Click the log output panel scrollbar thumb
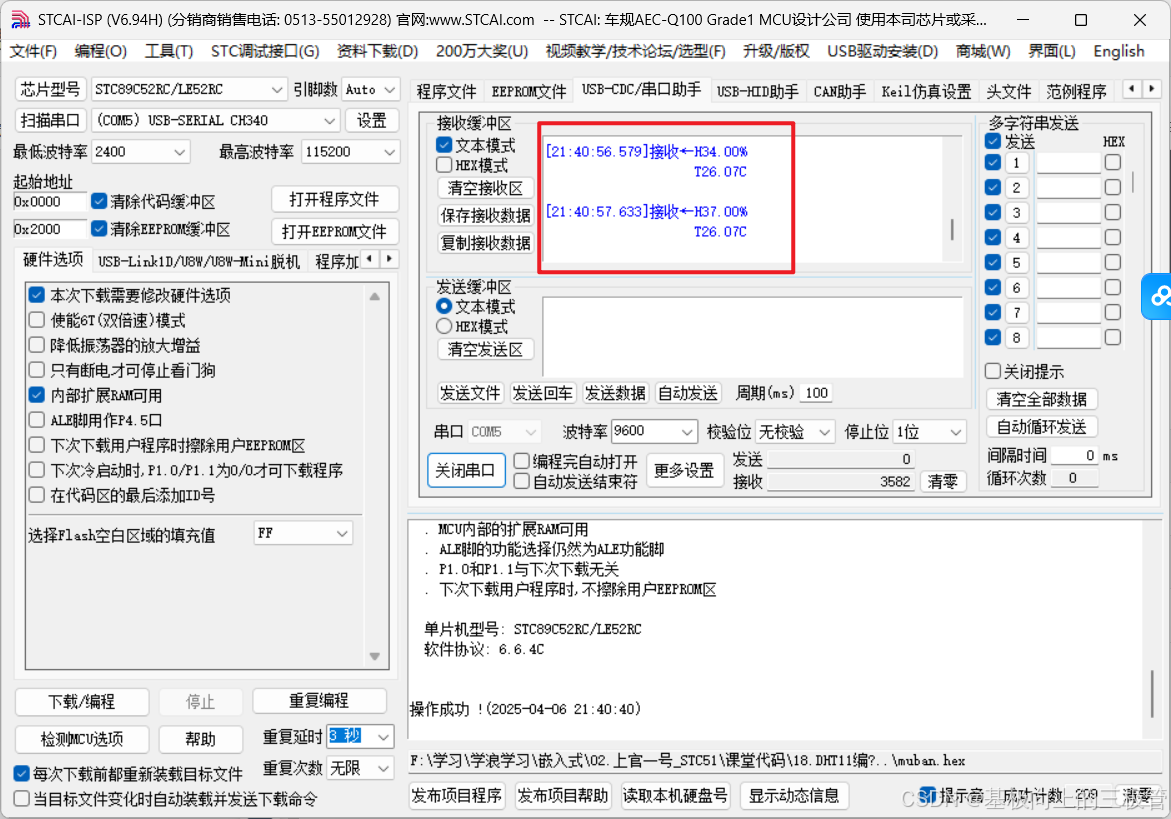Image resolution: width=1171 pixels, height=819 pixels. [x=1152, y=694]
